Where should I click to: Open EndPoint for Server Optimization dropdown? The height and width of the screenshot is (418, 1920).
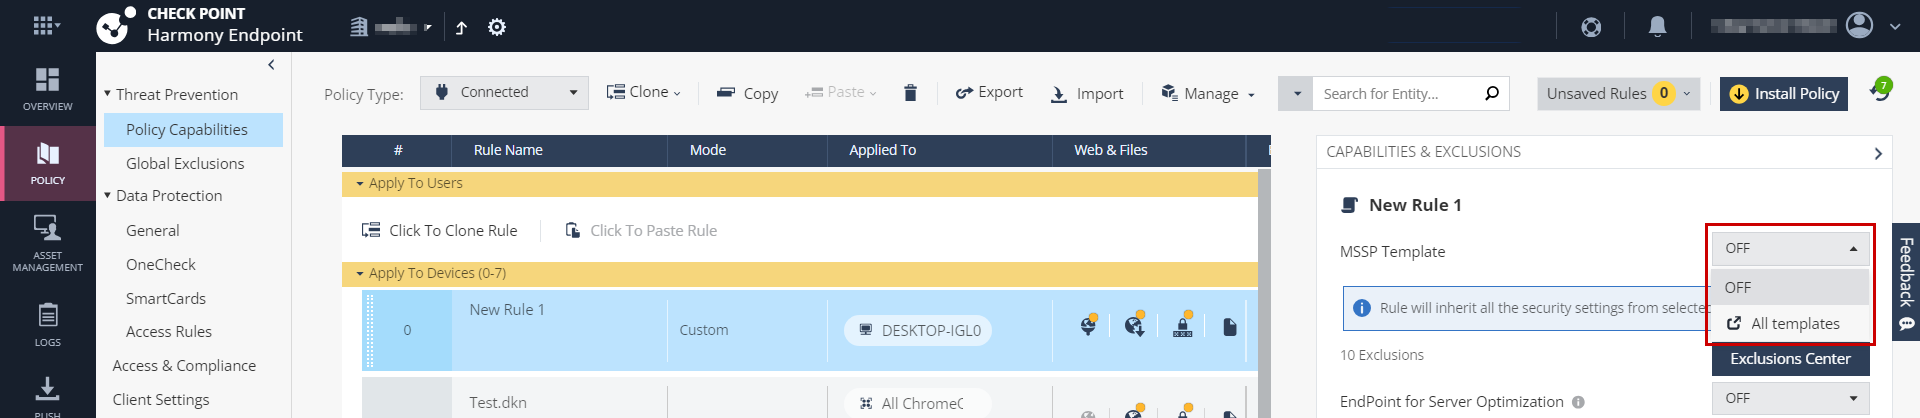pyautogui.click(x=1790, y=398)
